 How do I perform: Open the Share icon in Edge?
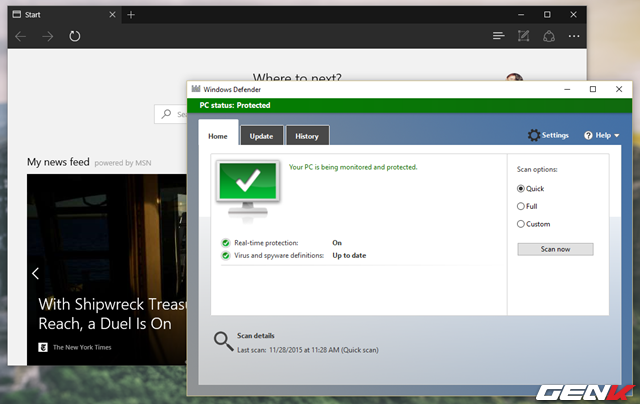coord(549,36)
